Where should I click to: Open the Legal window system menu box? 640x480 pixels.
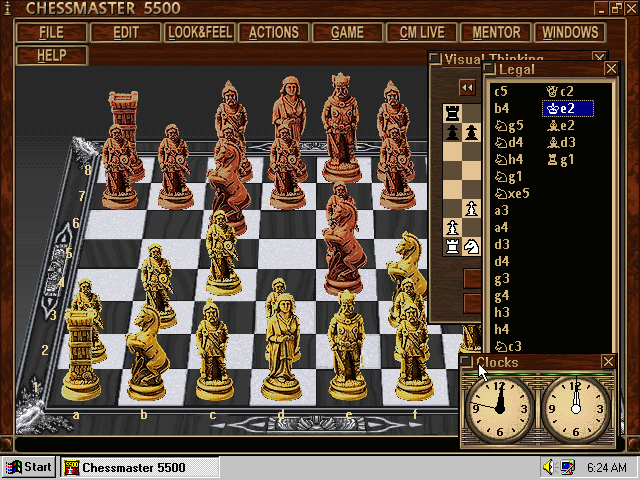[x=489, y=69]
